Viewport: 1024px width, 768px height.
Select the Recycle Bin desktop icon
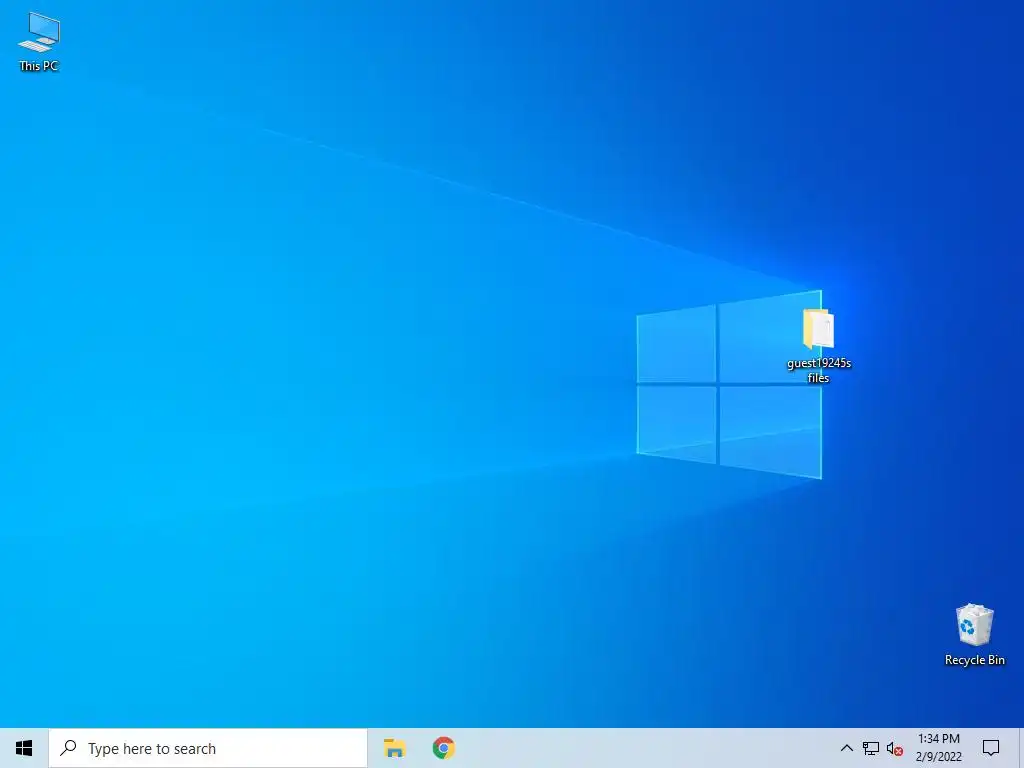coord(974,634)
